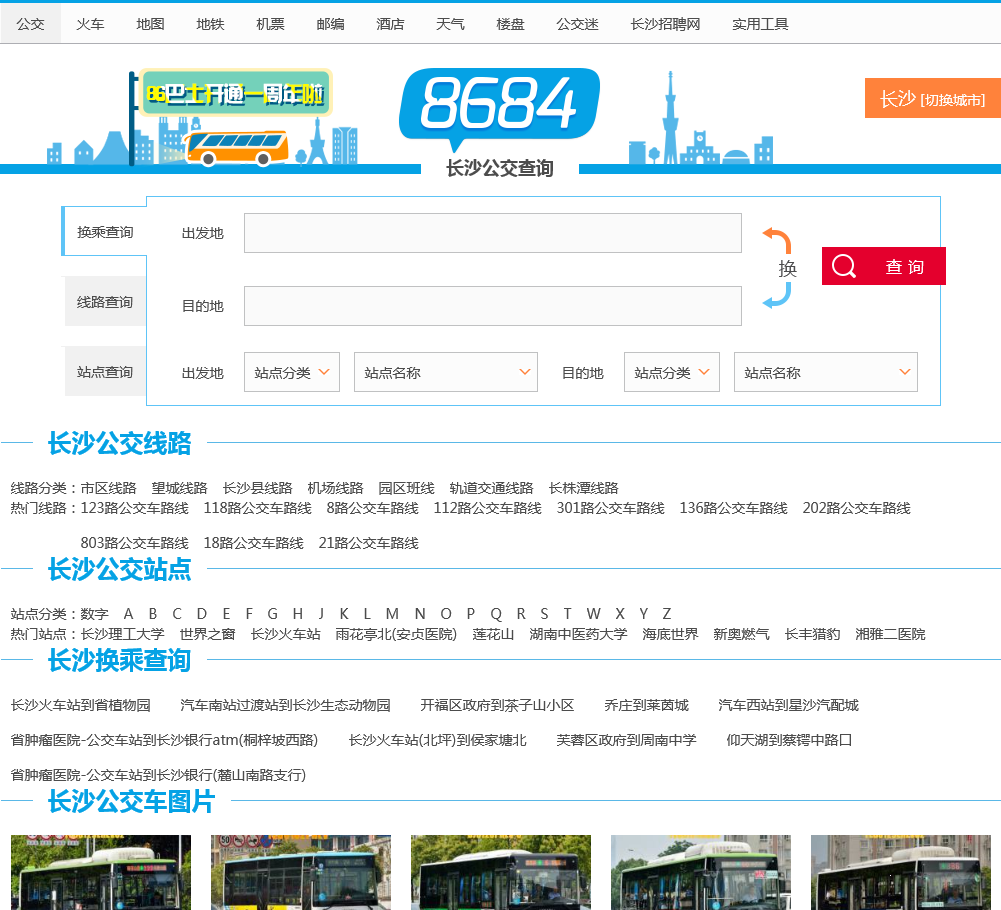Viewport: 1001px width, 910px height.
Task: Open 仰天湖到蔡锷中路口 transfer link
Action: 789,740
